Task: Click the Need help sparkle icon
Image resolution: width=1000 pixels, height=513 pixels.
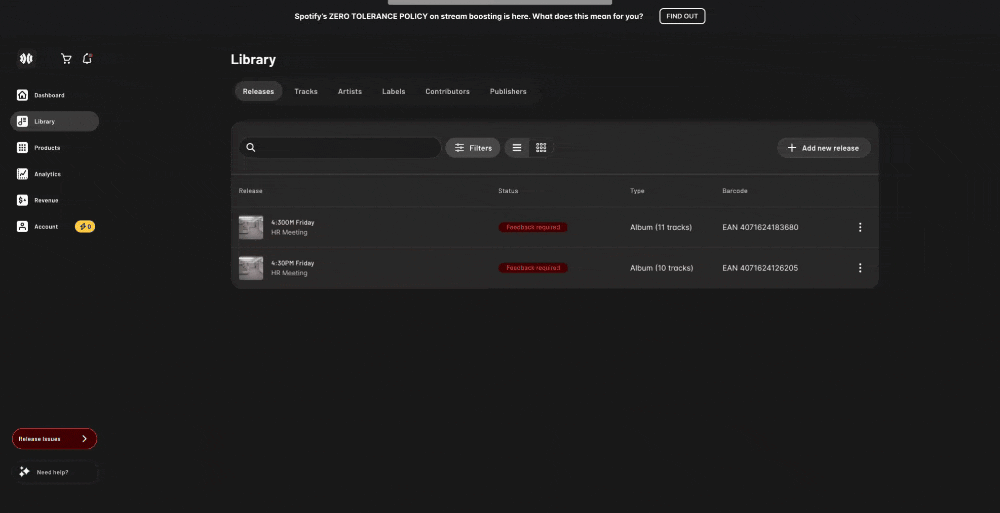Action: tap(24, 472)
